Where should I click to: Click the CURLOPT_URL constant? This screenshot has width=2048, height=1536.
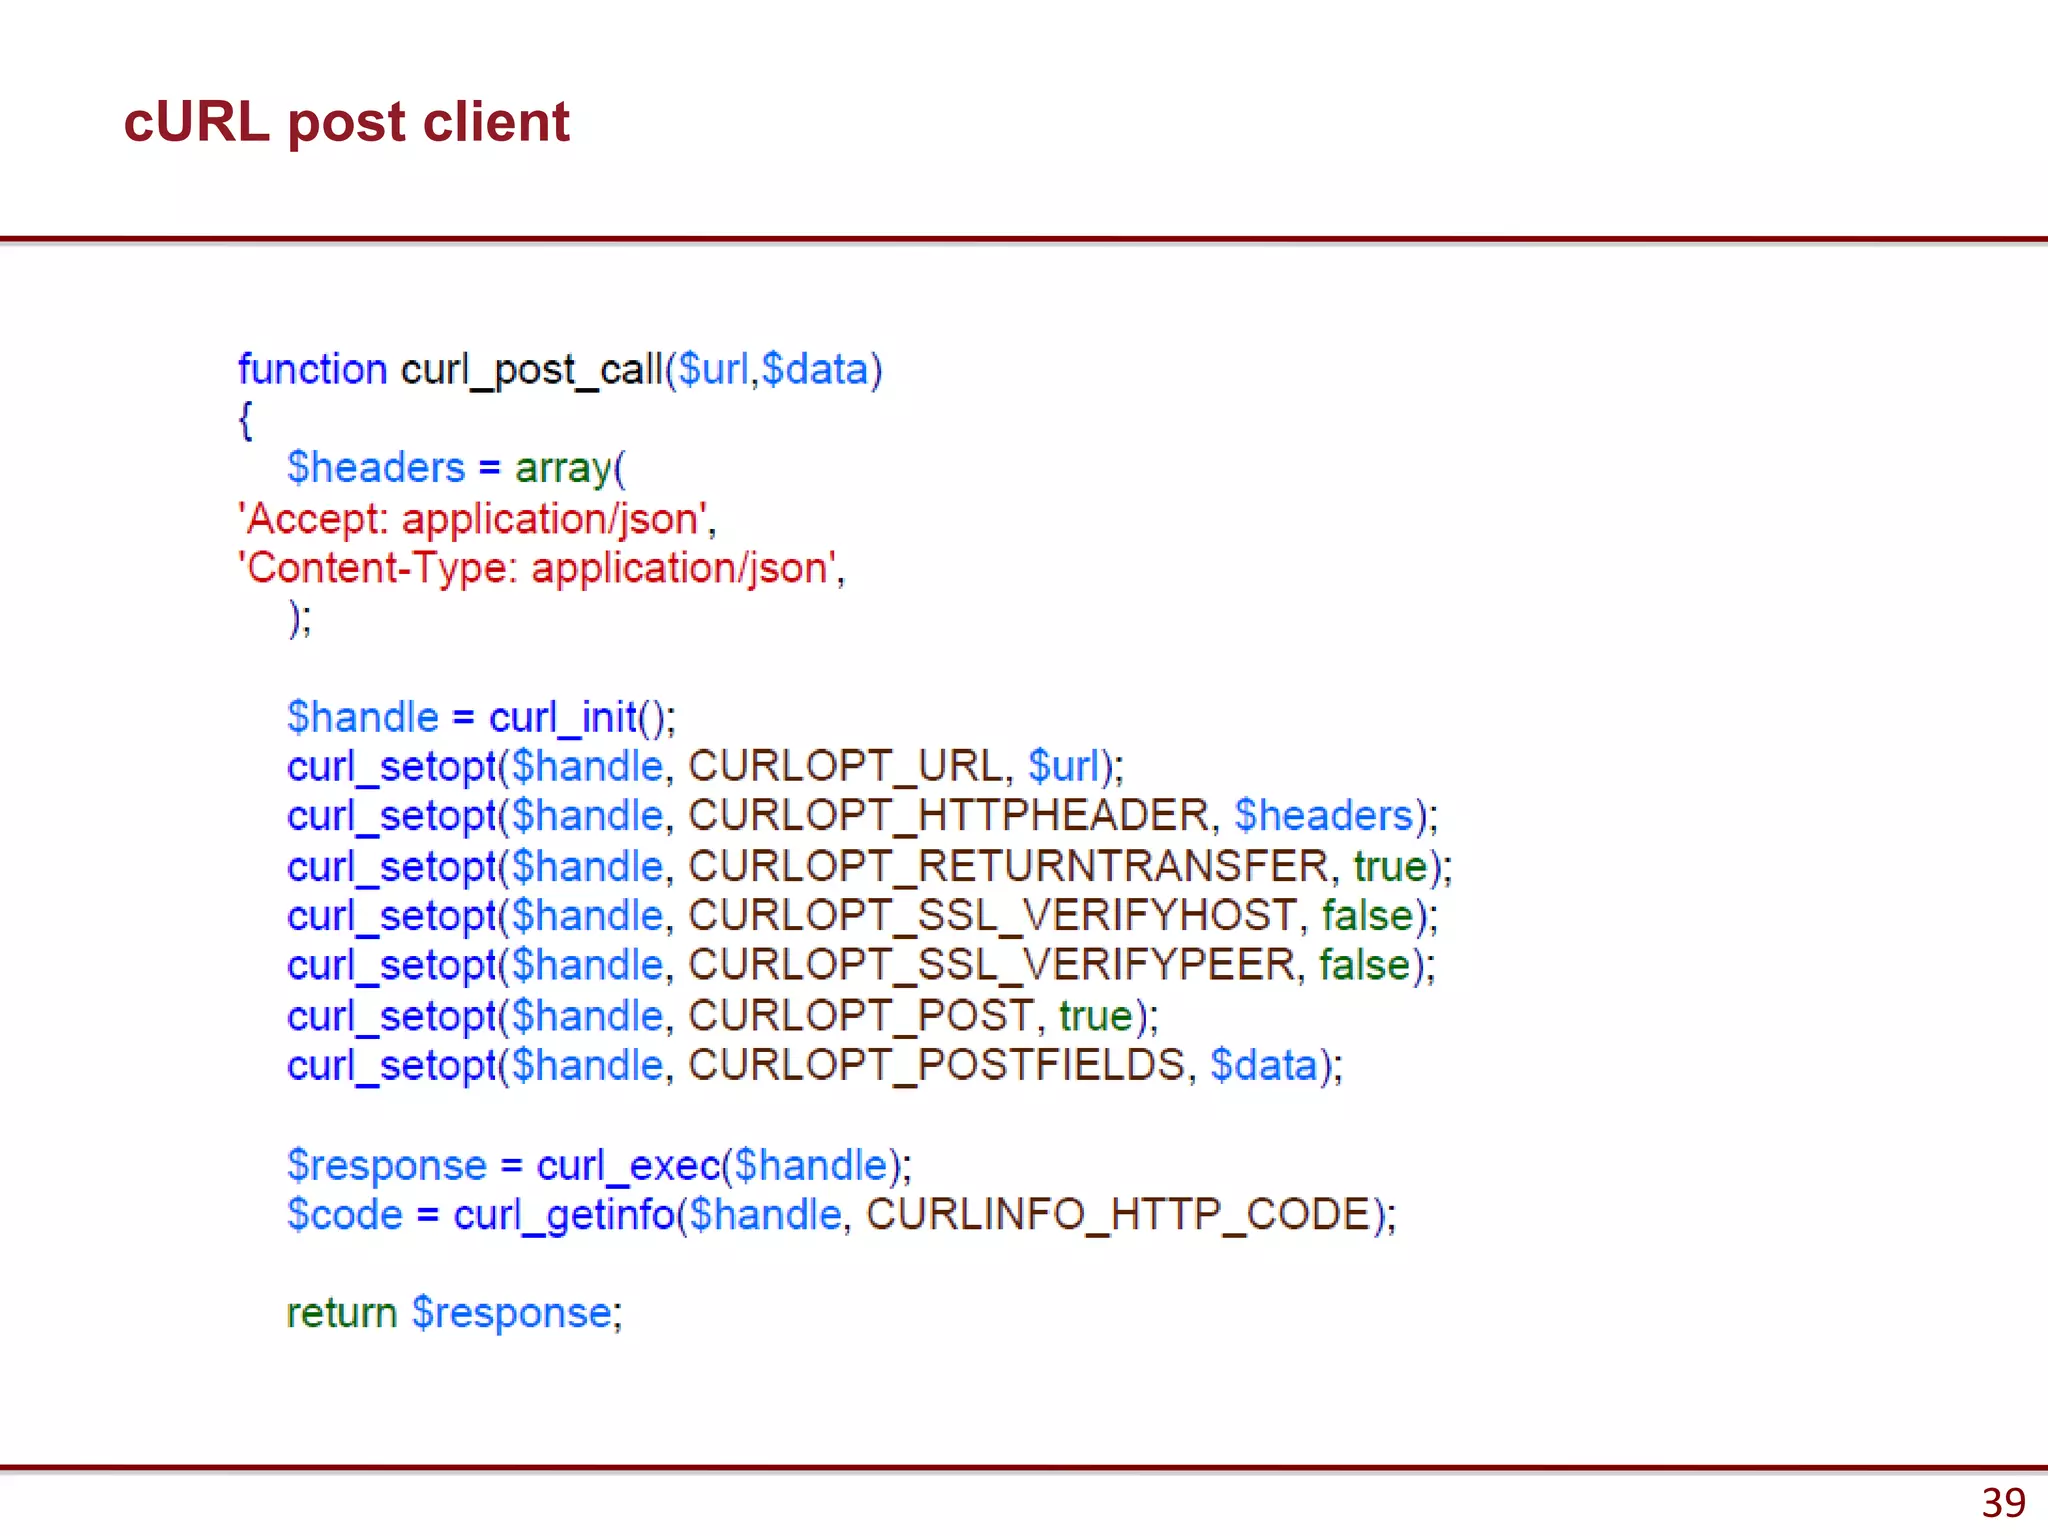pos(845,766)
